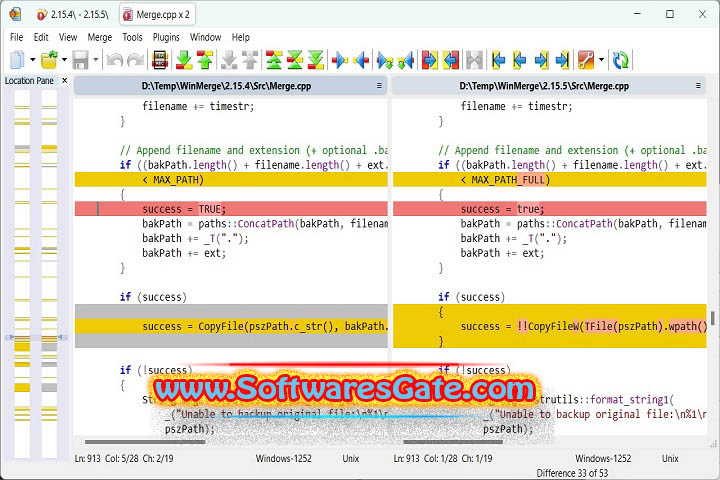Screen dimensions: 720x480
Task: Click the right pane file path header
Action: click(x=544, y=86)
